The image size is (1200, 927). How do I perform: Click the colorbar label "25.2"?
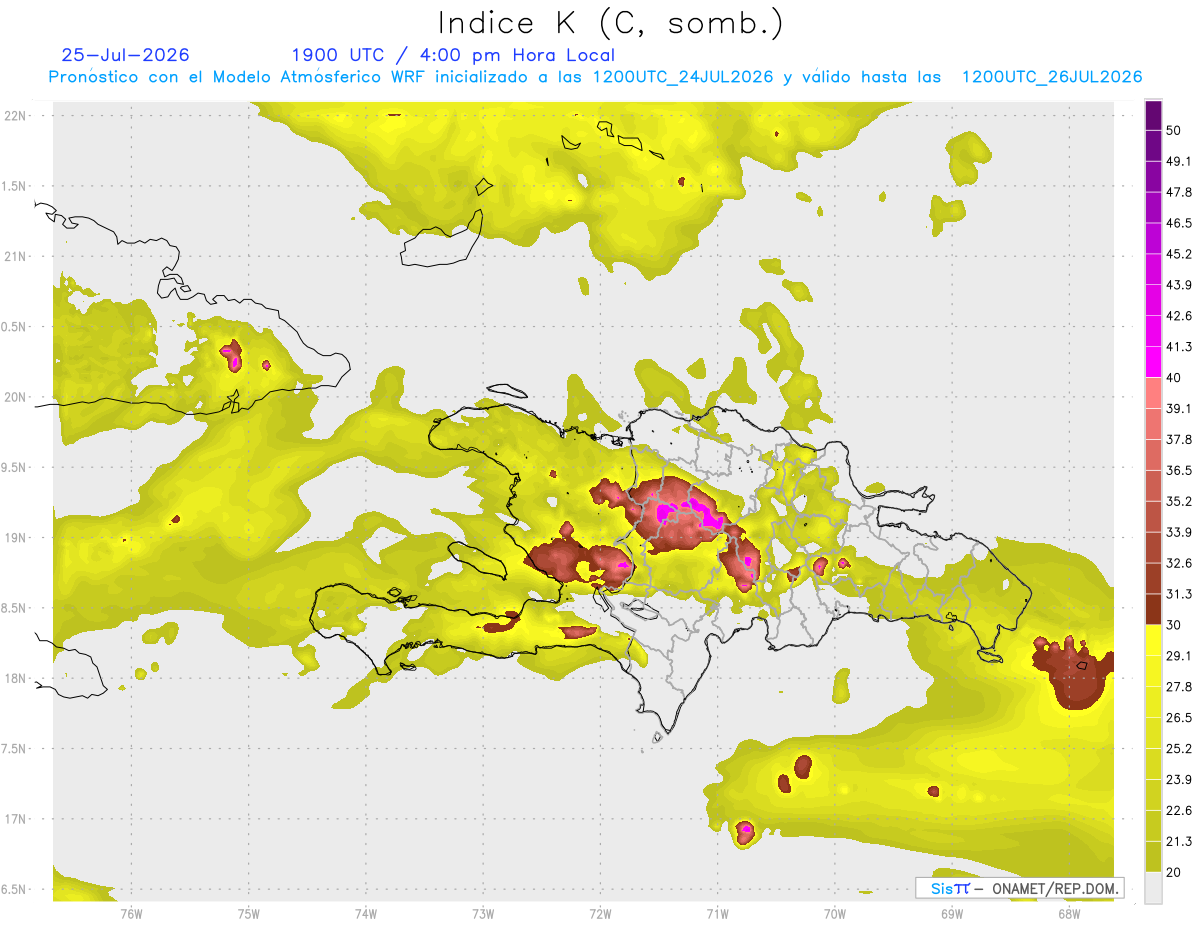[1178, 749]
